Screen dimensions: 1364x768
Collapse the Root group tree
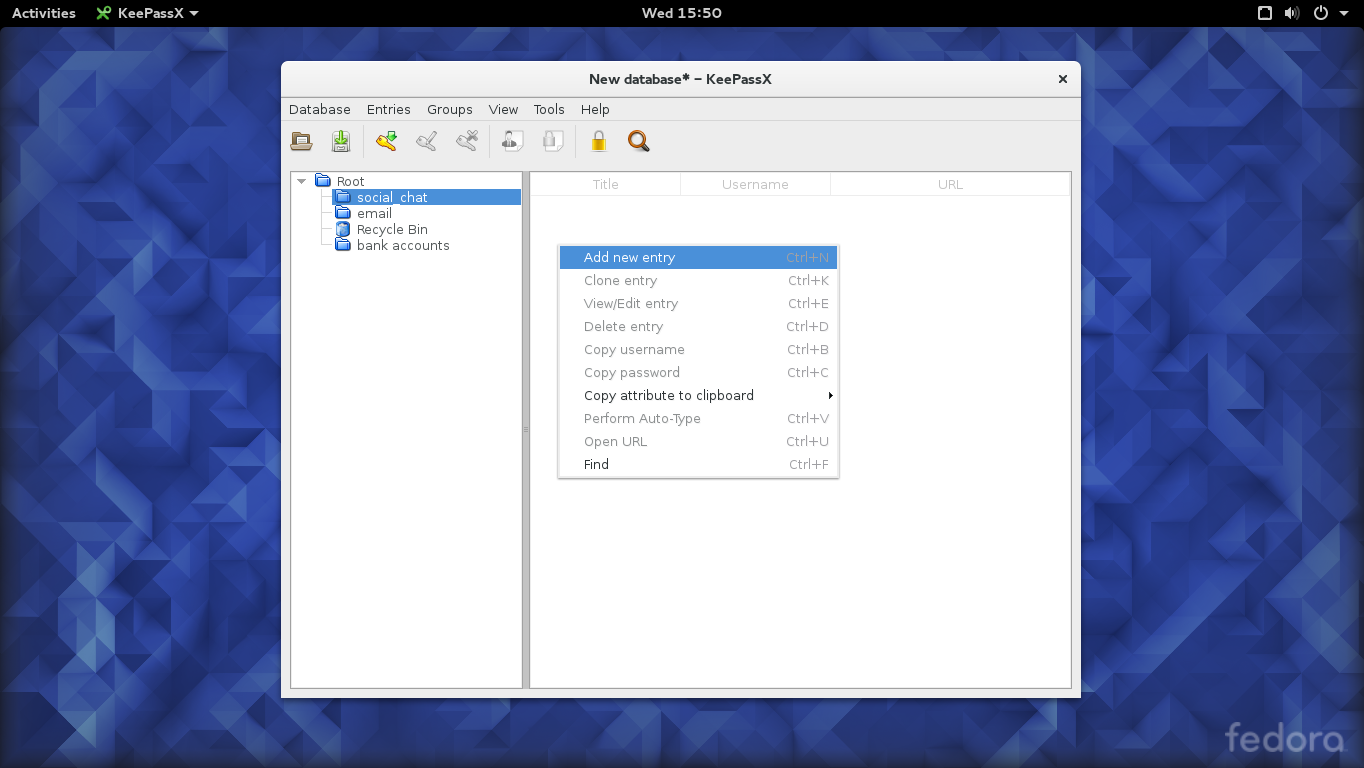tap(301, 181)
